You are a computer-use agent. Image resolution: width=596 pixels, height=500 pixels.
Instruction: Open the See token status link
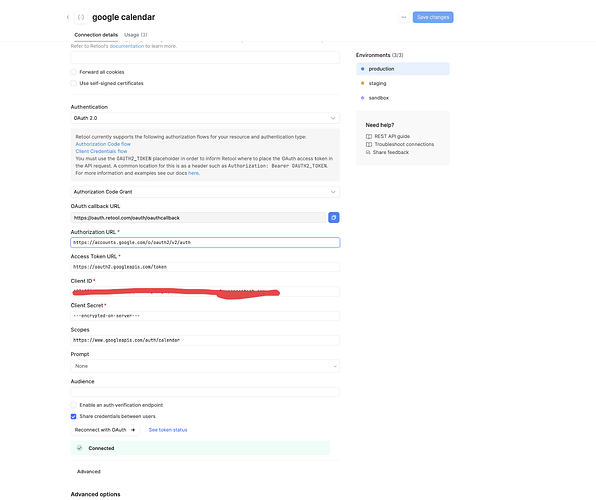point(168,430)
